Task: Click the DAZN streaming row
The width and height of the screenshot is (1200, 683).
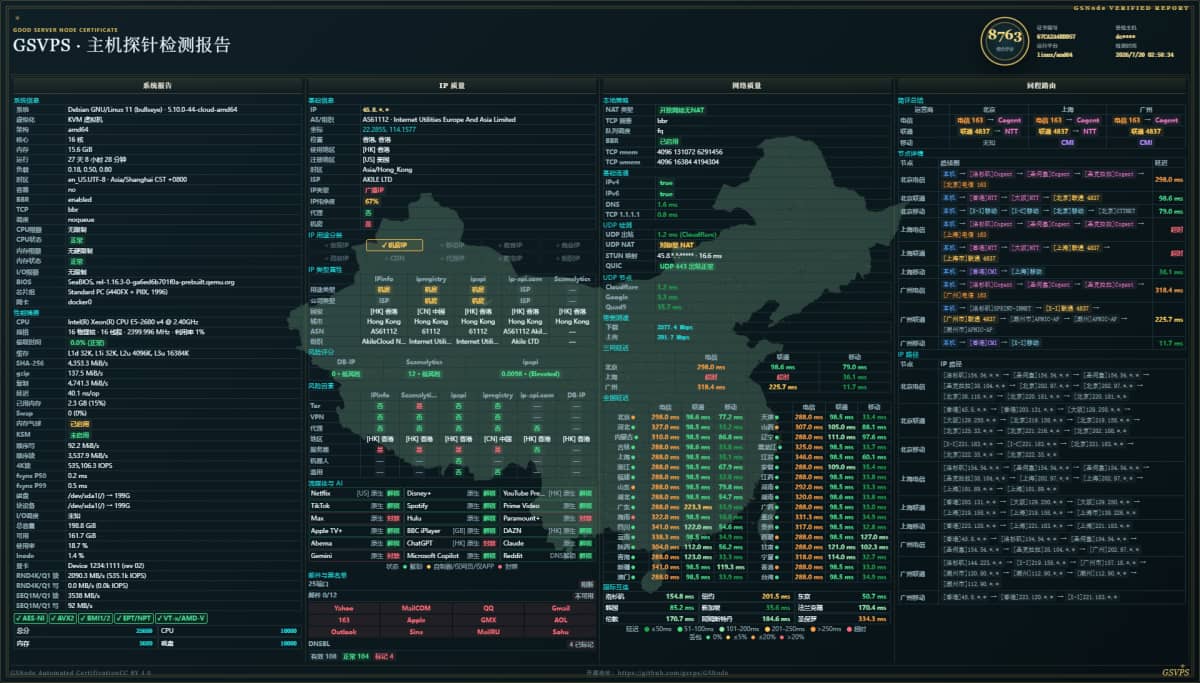Action: point(548,530)
